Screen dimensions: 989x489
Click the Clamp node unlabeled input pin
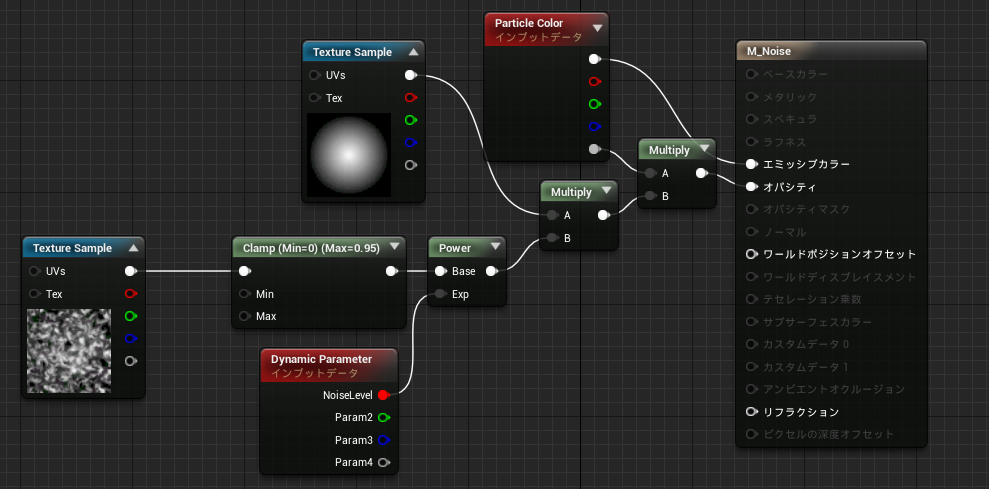pos(245,271)
